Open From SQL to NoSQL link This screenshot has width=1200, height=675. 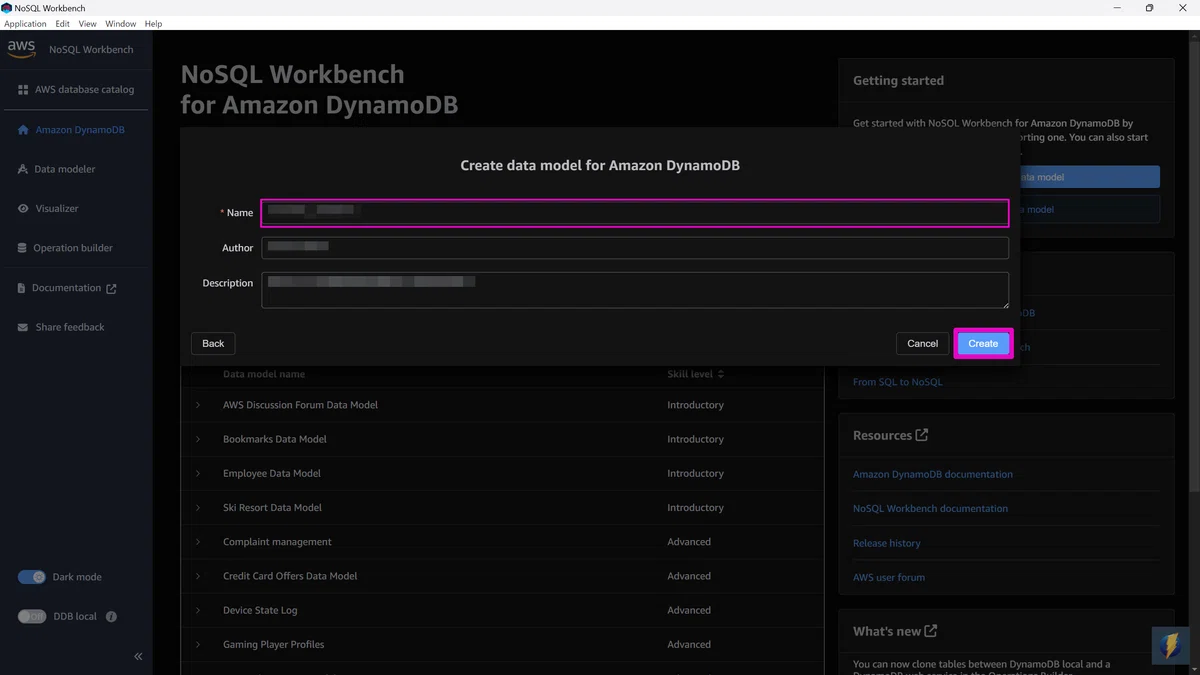[898, 382]
